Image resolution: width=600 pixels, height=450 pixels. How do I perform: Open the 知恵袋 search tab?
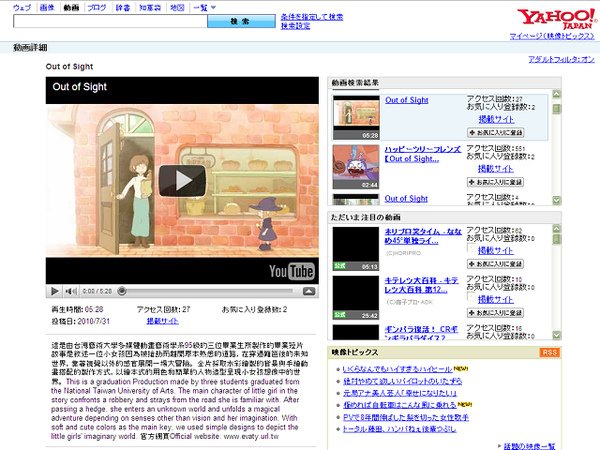pyautogui.click(x=150, y=7)
